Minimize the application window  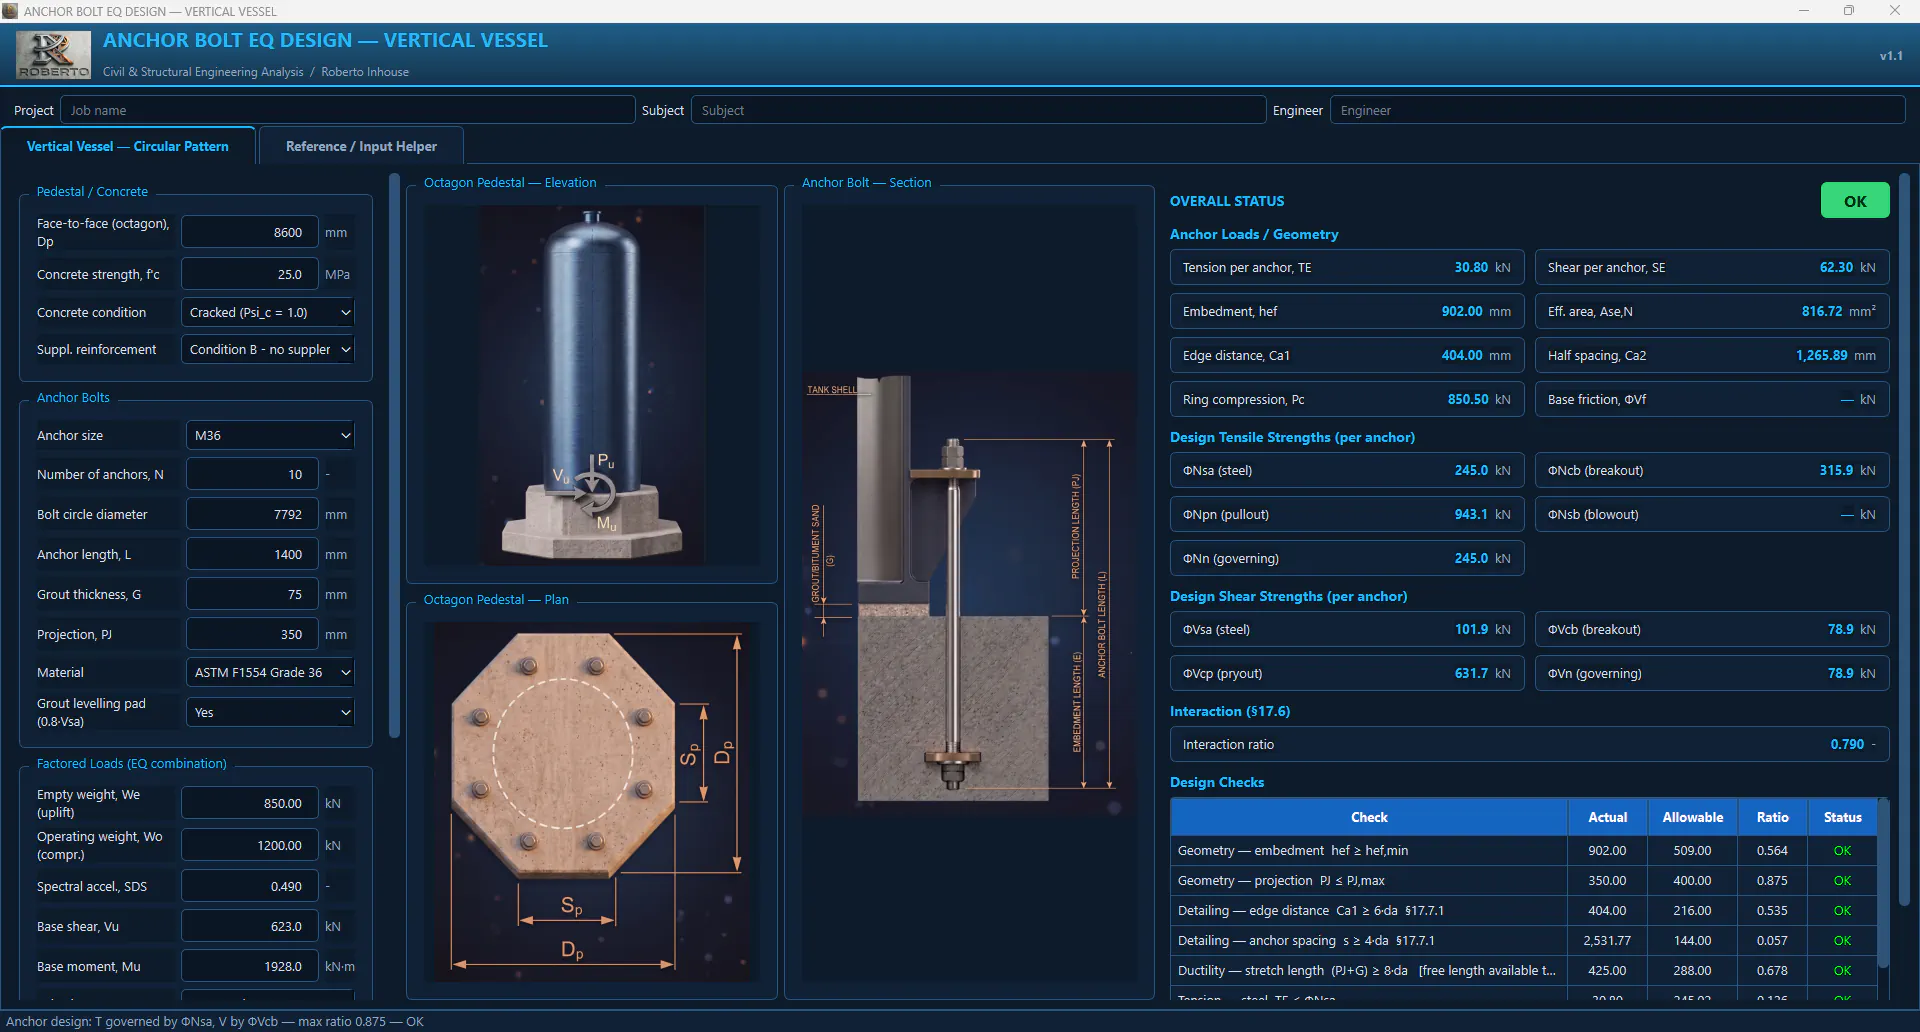[1804, 11]
